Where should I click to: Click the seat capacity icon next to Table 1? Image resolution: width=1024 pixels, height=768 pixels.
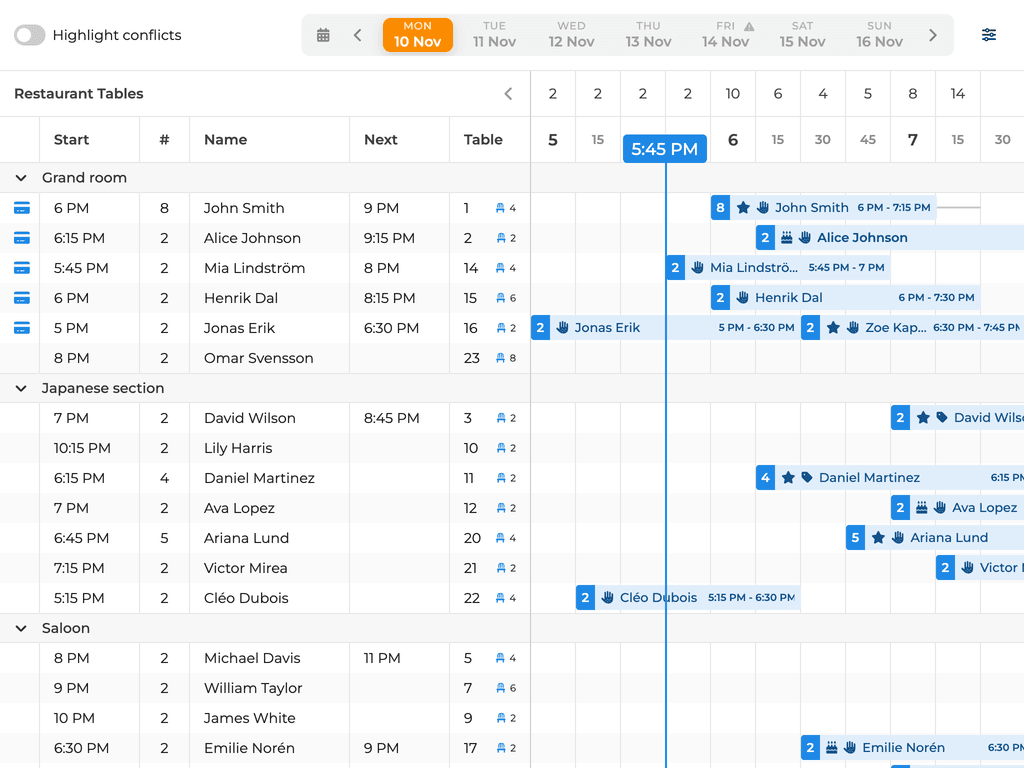[498, 208]
